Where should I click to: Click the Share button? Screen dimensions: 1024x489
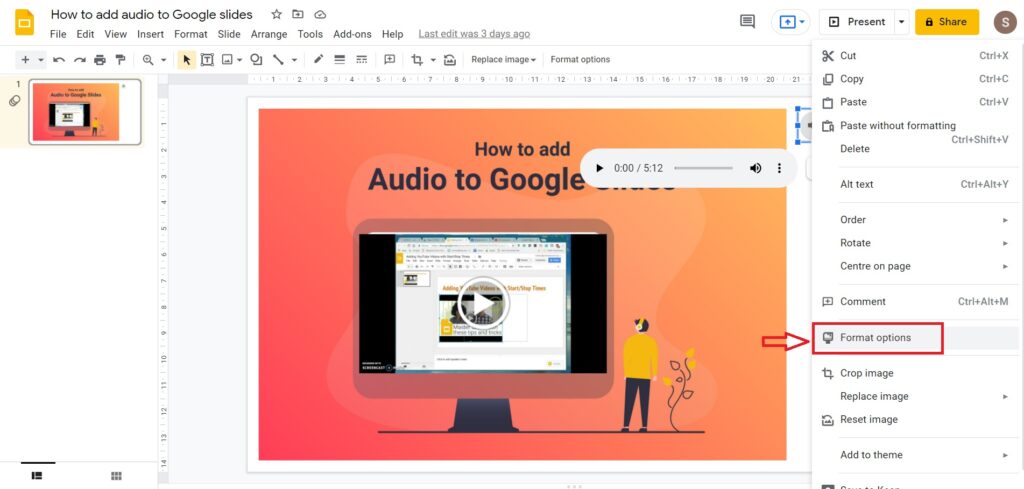[946, 22]
